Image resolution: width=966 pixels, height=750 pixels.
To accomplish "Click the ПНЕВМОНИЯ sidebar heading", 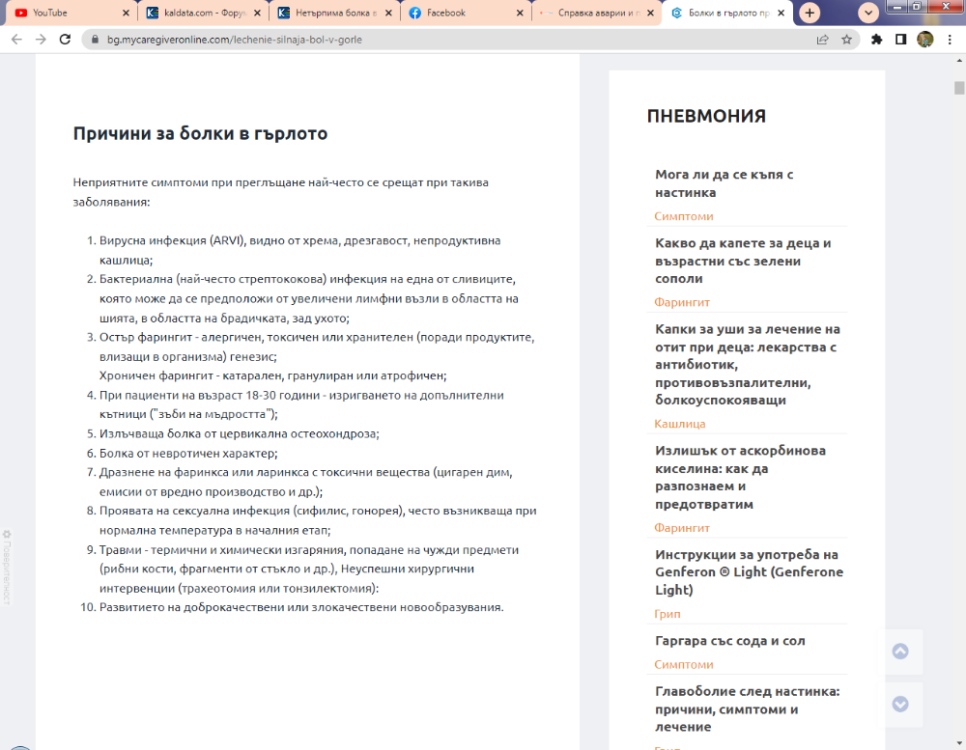I will click(706, 116).
